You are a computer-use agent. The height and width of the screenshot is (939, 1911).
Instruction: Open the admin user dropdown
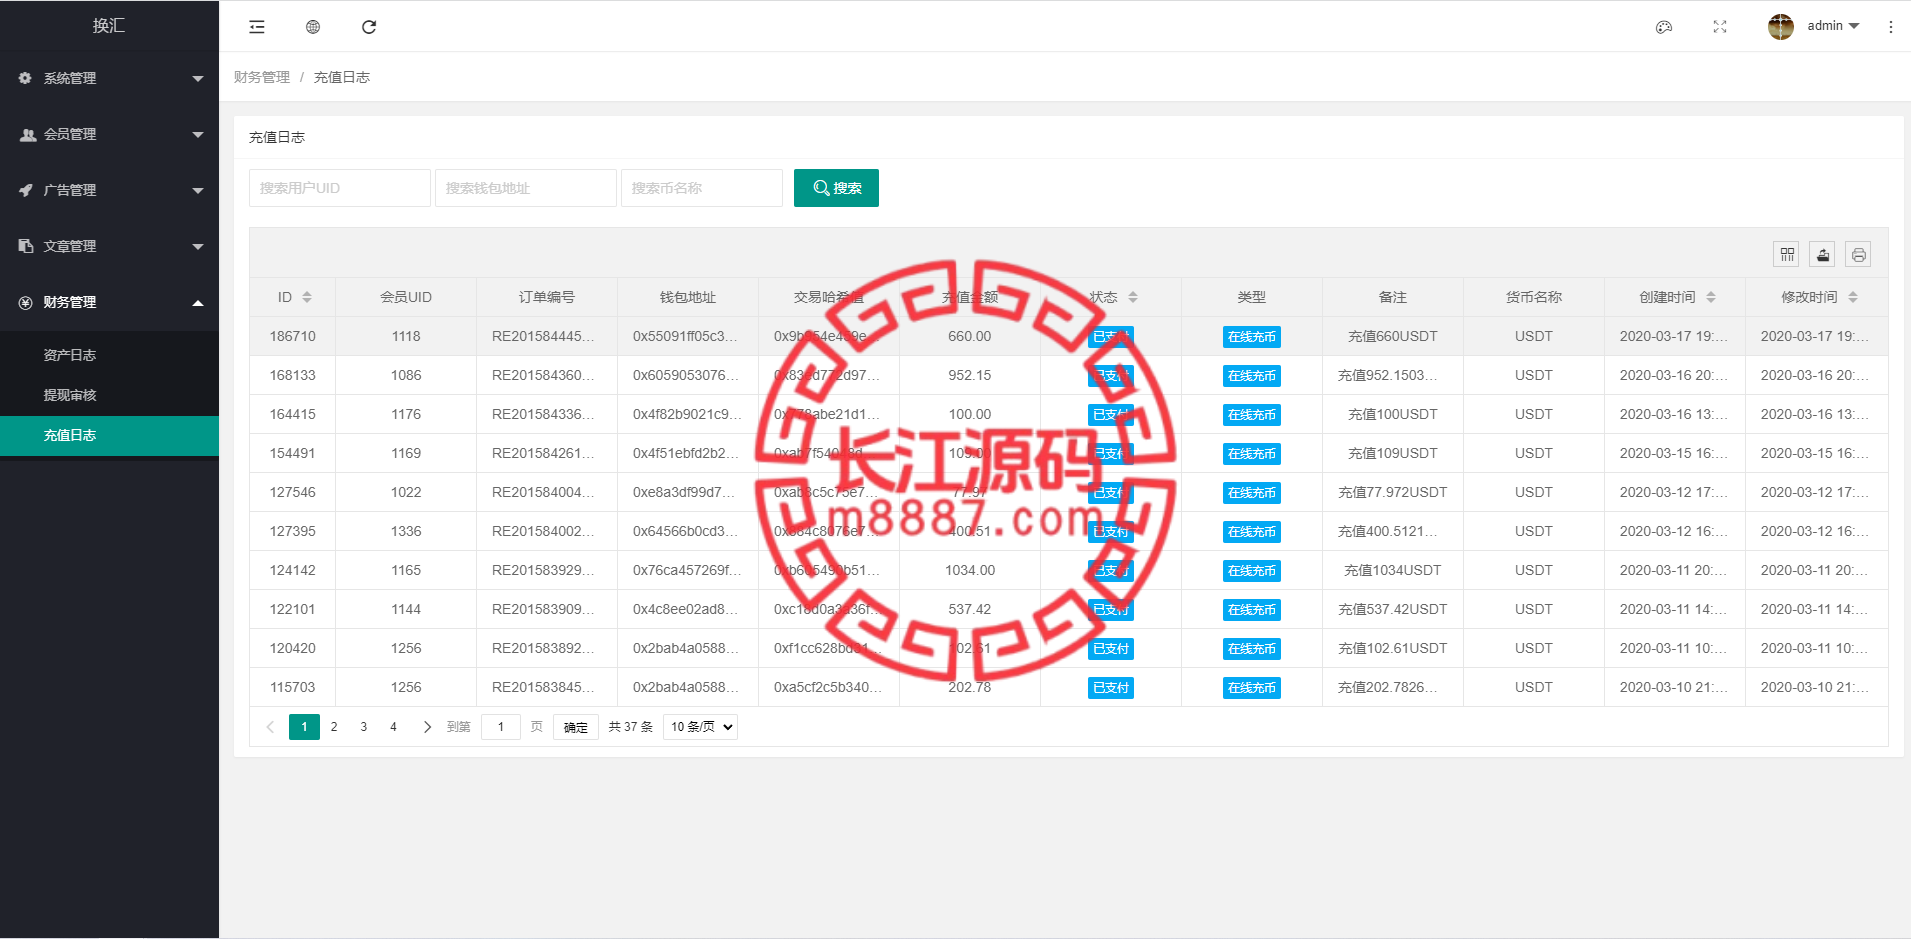[x=1833, y=26]
